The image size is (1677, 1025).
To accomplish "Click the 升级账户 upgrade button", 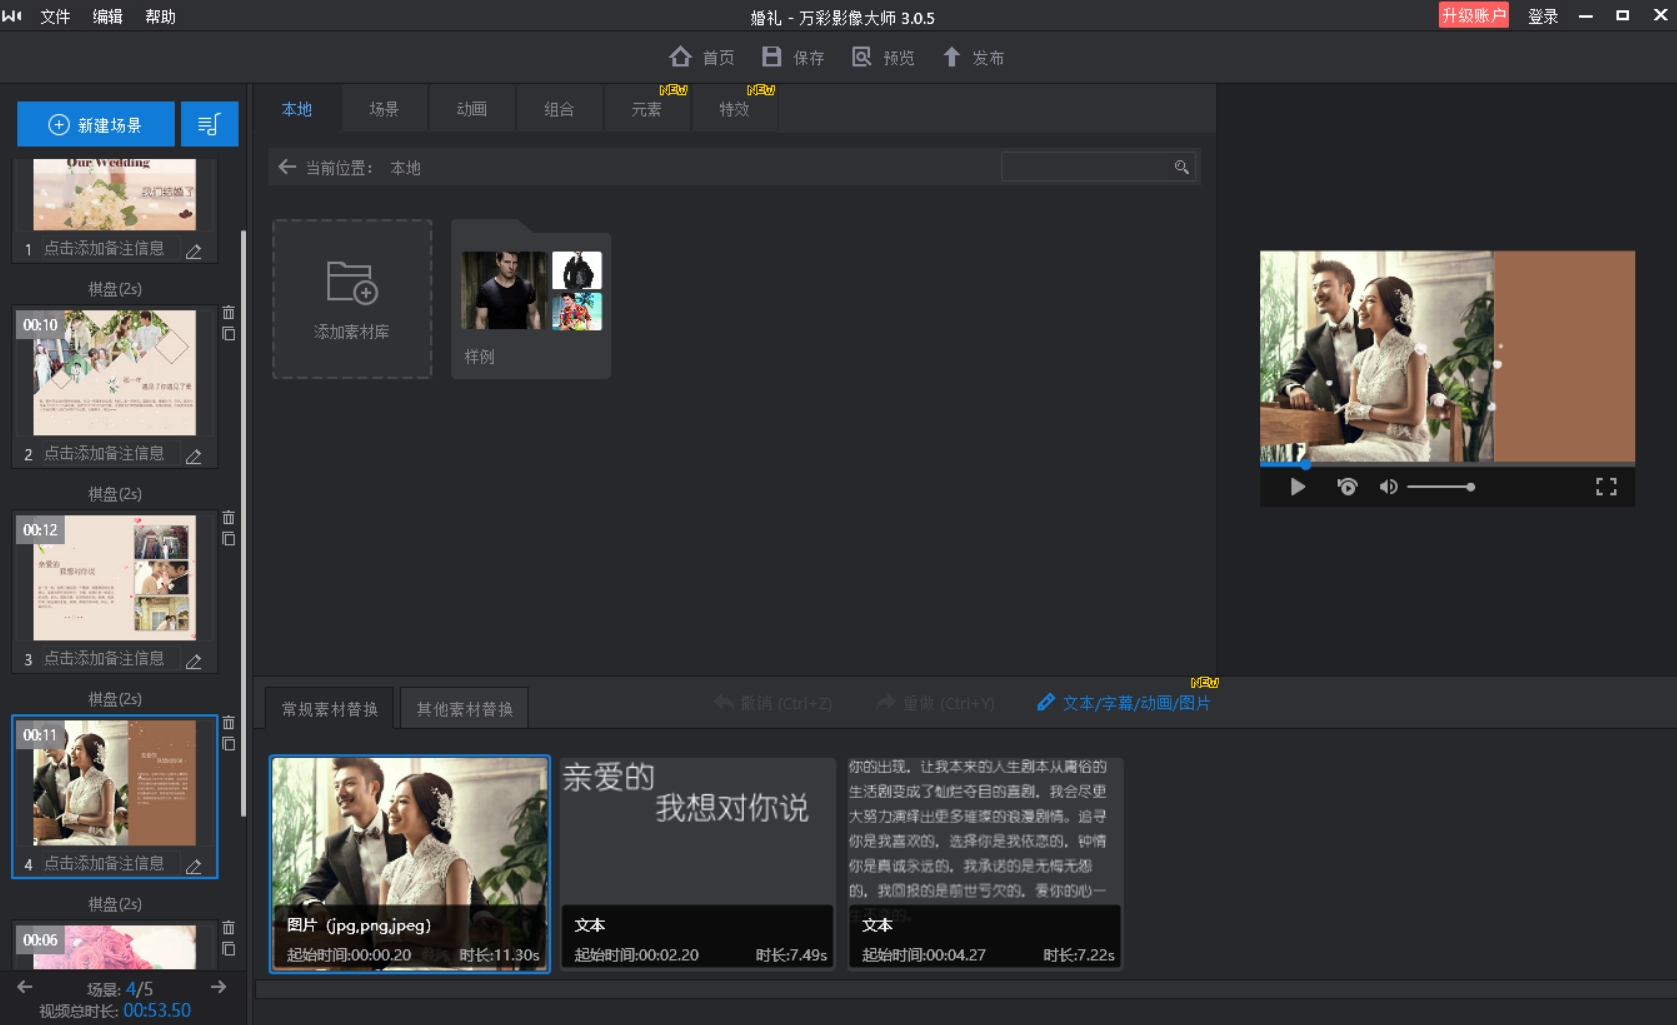I will 1473,15.
